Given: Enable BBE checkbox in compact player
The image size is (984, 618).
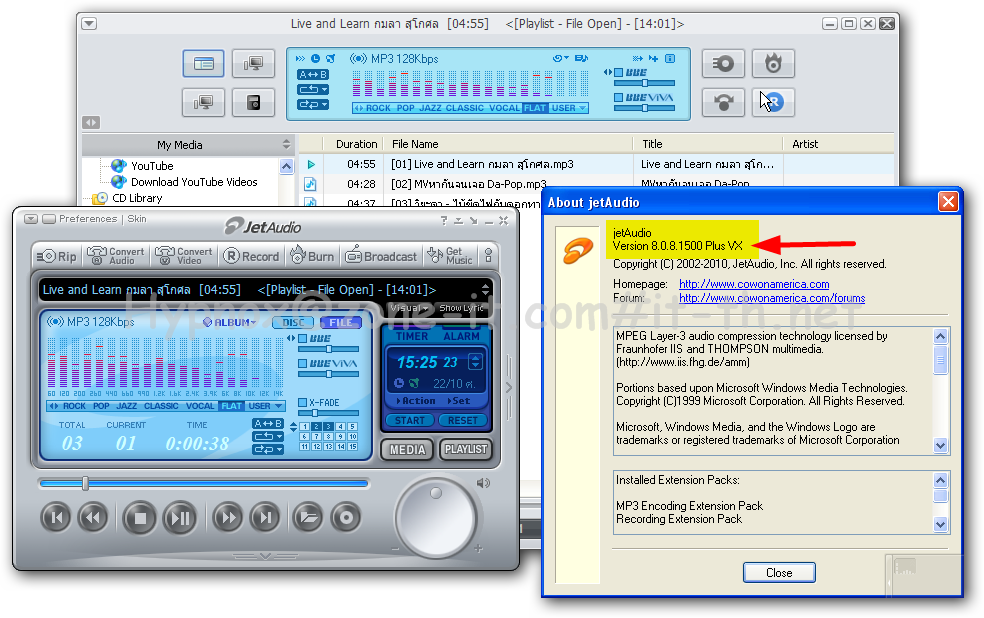Looking at the screenshot, I should [302, 338].
